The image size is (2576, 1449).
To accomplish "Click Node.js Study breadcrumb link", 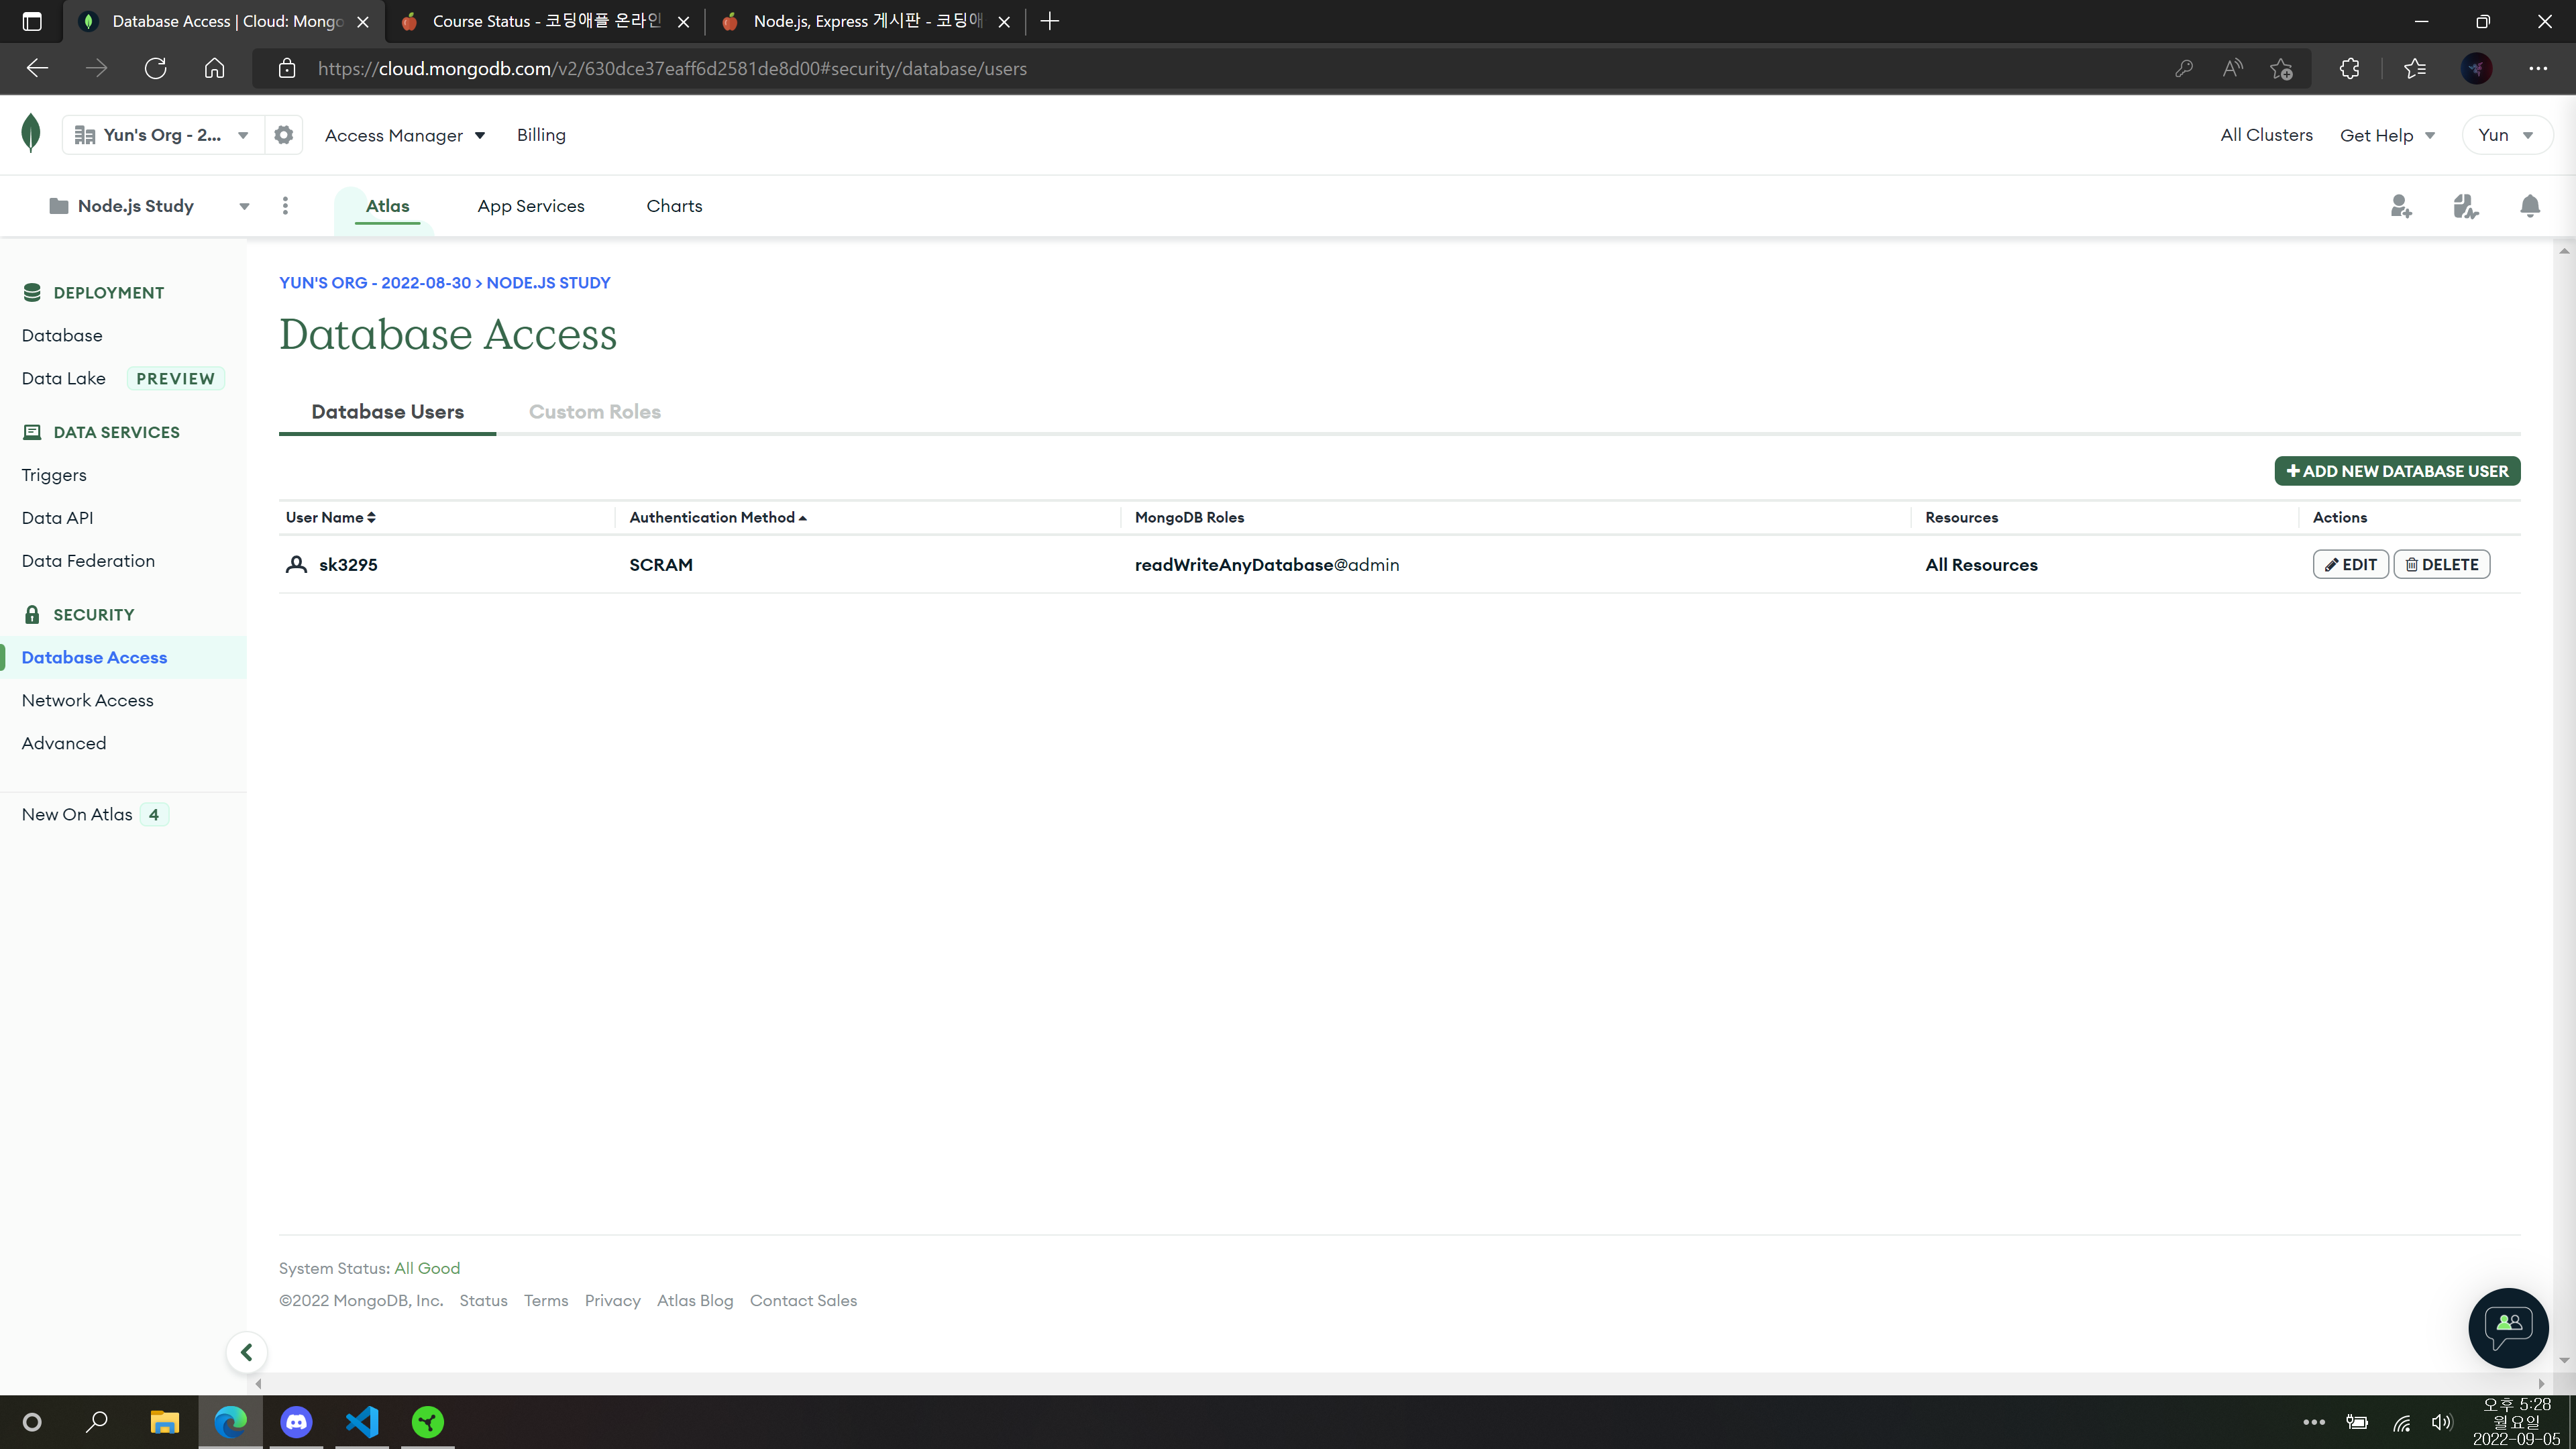I will click(548, 283).
